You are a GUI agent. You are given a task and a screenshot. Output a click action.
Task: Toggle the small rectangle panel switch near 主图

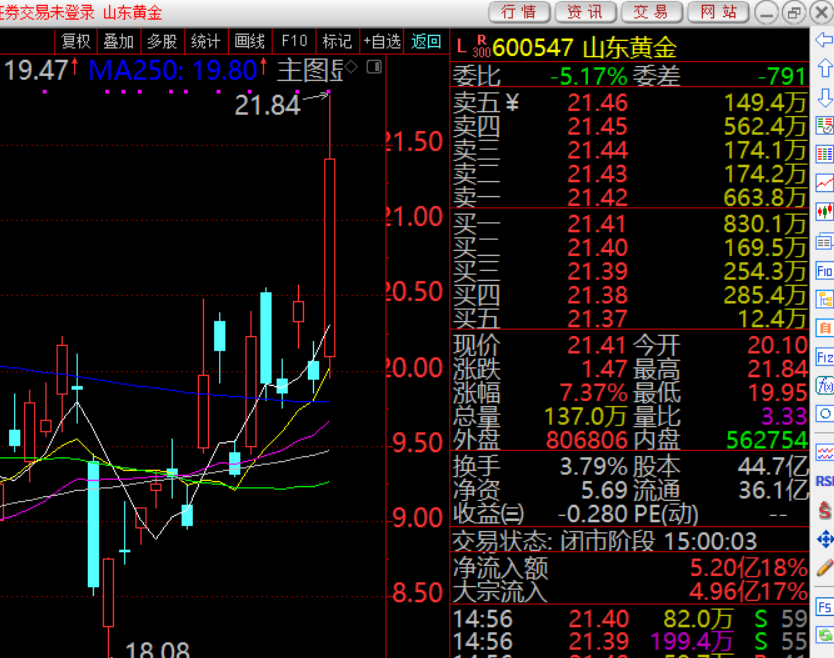pyautogui.click(x=374, y=67)
